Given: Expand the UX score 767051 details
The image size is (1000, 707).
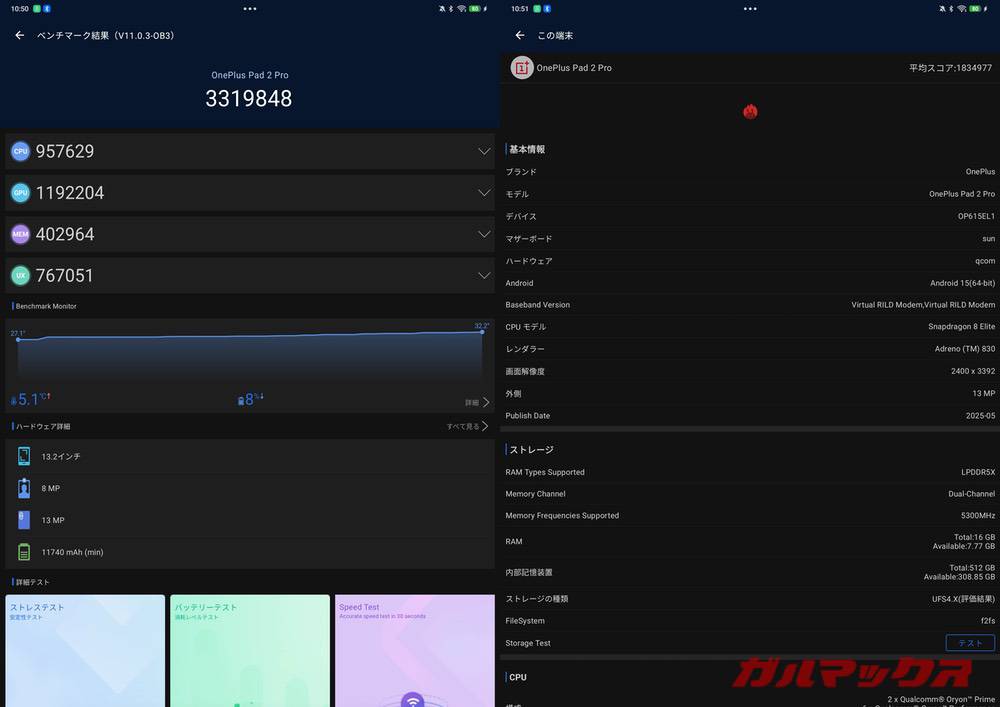Looking at the screenshot, I should point(485,275).
